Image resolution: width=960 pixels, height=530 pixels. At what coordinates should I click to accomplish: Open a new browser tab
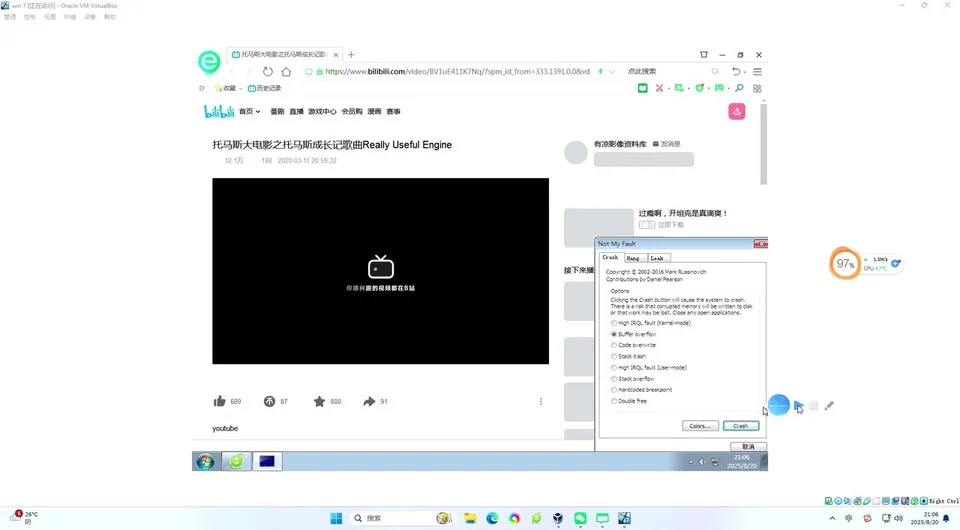click(351, 54)
